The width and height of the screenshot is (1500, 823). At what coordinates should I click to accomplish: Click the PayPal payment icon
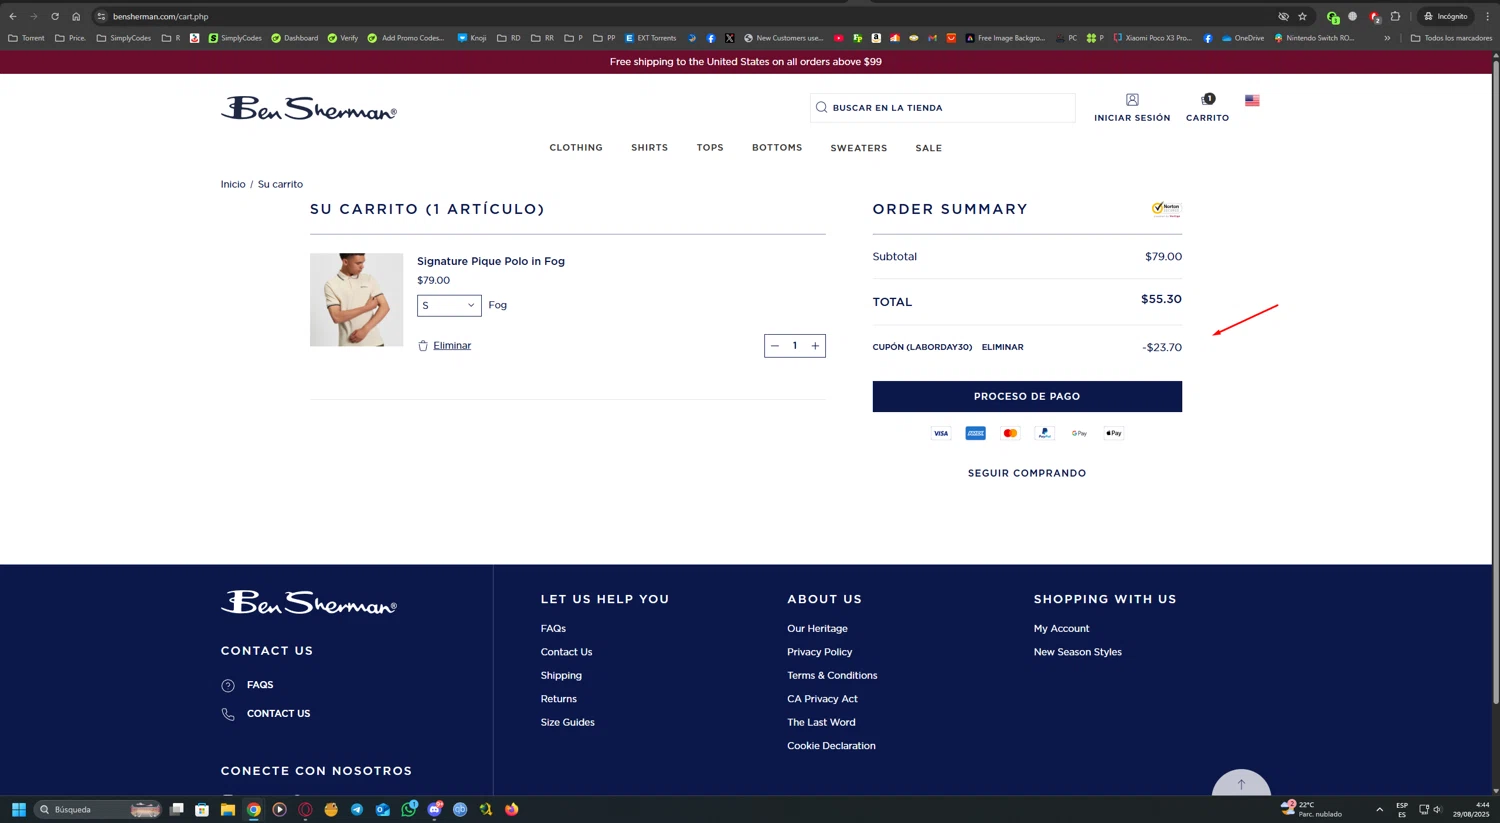coord(1045,434)
